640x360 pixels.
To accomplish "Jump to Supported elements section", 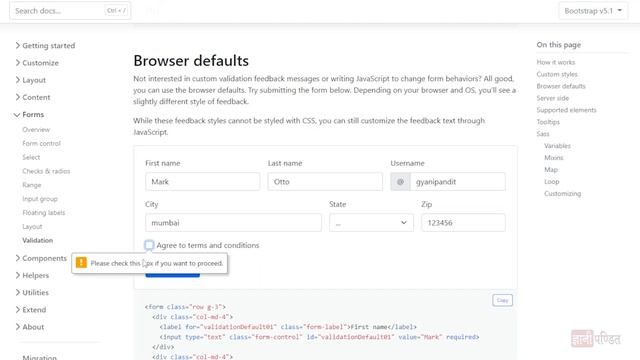I will (x=566, y=110).
